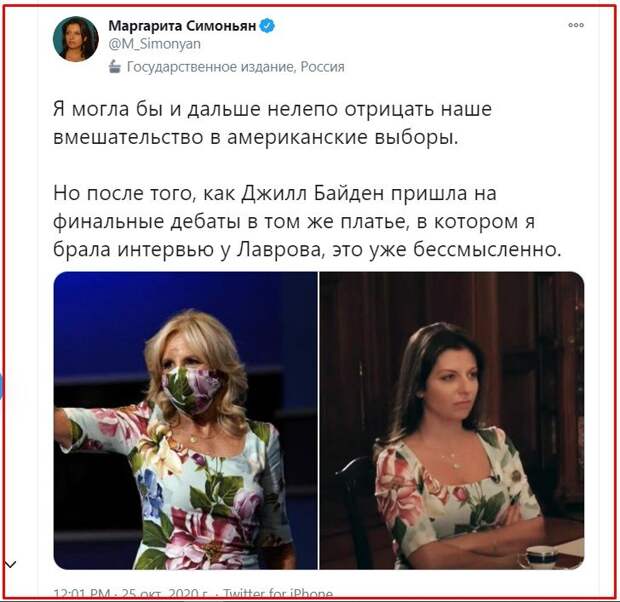
Task: Click the partial blue circle at left edge
Action: 1,387
